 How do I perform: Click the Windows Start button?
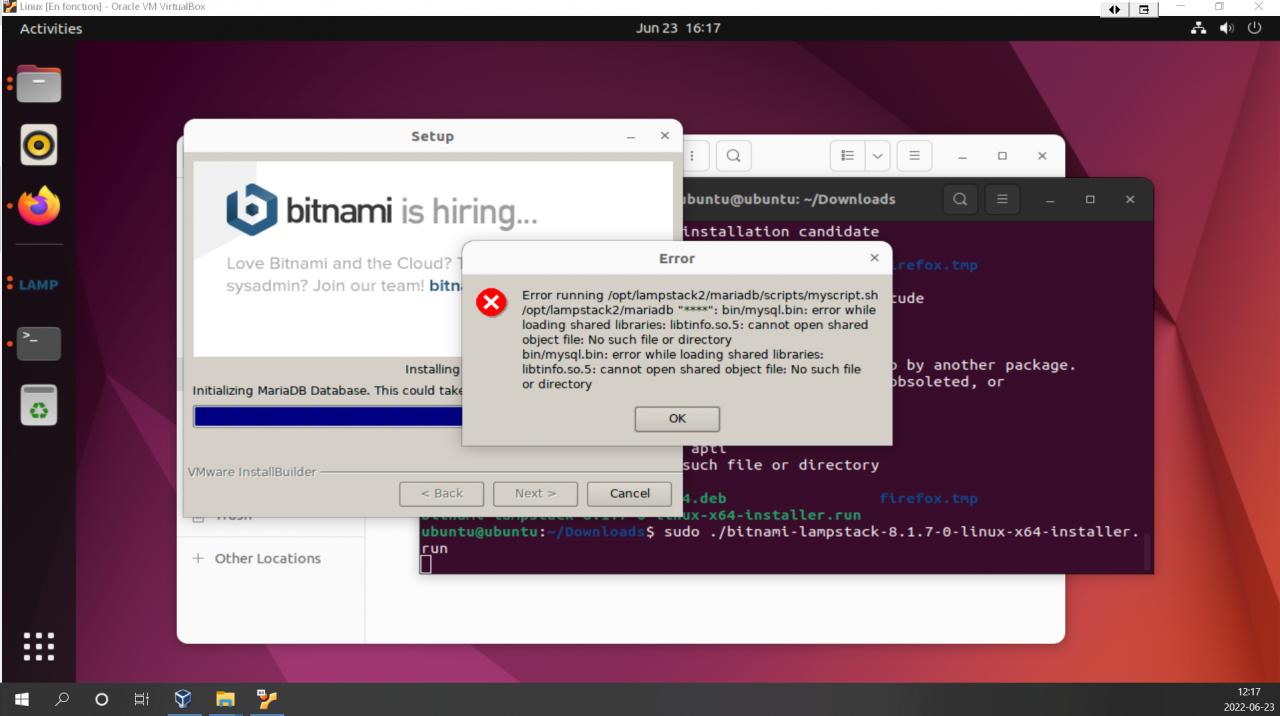22,699
